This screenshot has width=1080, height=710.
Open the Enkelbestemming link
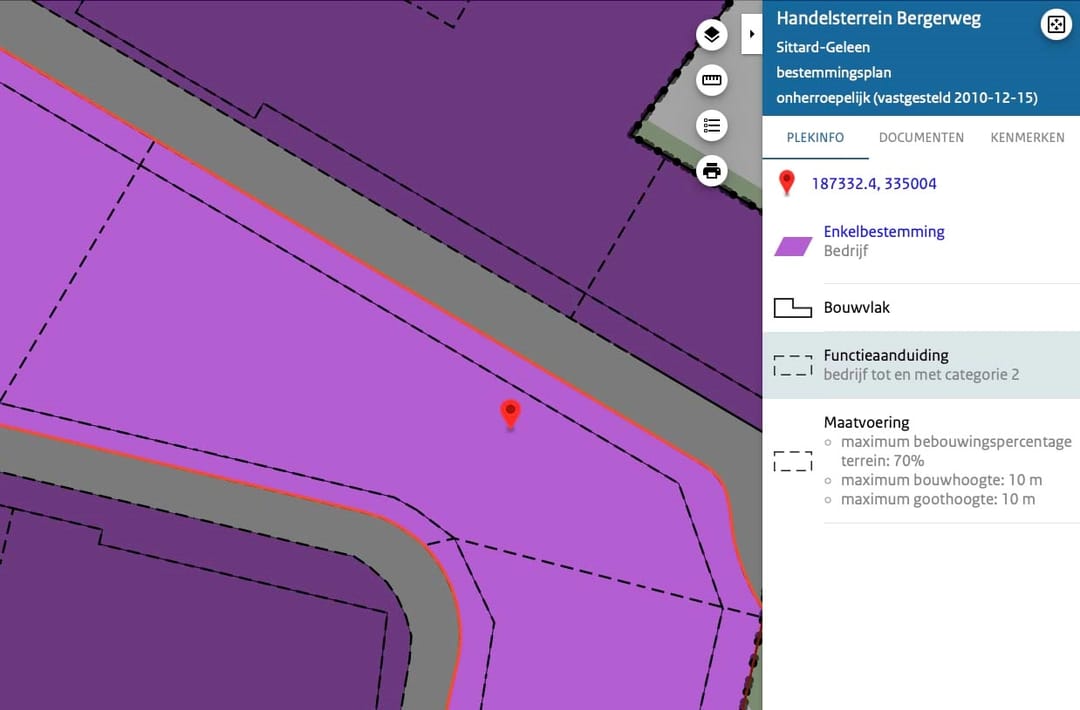pos(883,231)
